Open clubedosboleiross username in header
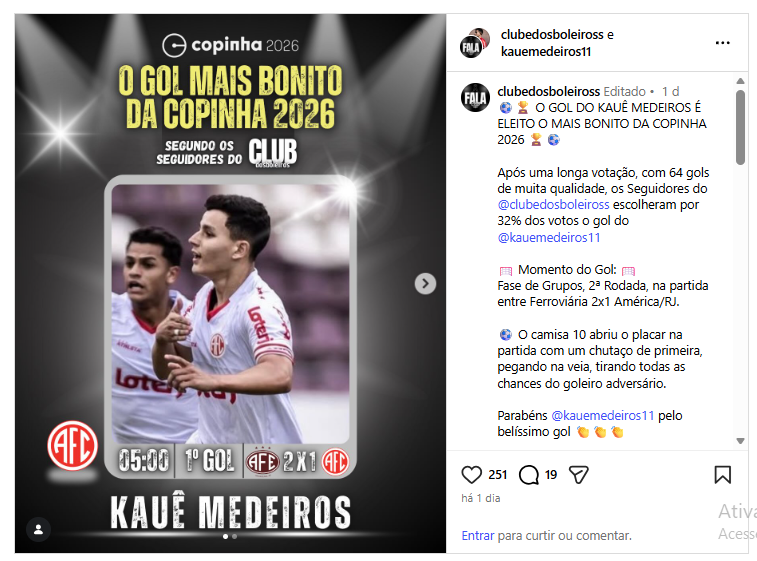The image size is (757, 561). [x=552, y=35]
